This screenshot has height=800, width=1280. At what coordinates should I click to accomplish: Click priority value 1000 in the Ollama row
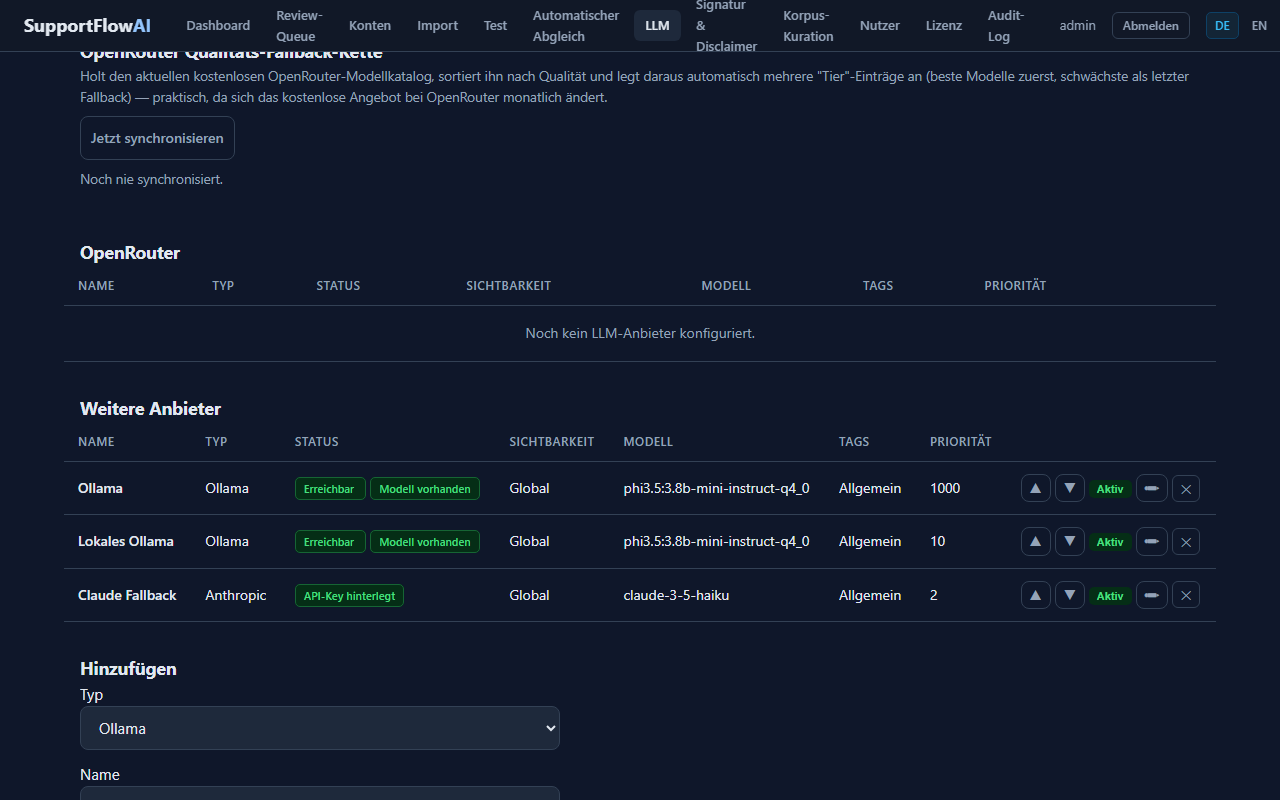(945, 488)
